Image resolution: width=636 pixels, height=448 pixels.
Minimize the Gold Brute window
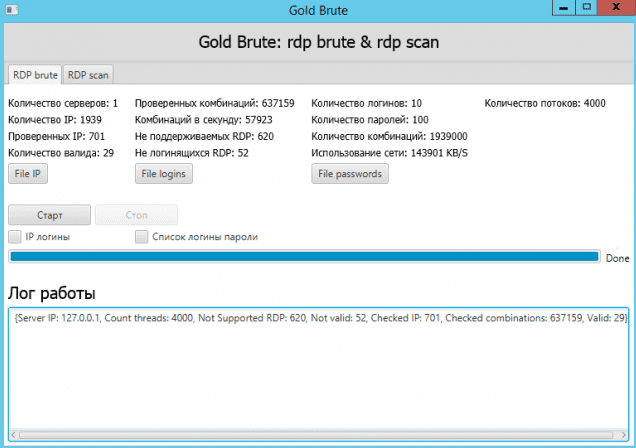(563, 8)
